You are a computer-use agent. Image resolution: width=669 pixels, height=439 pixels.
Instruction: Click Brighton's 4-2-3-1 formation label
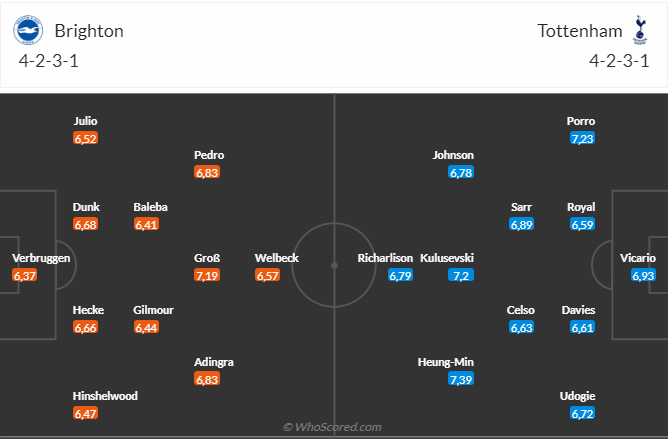49,61
